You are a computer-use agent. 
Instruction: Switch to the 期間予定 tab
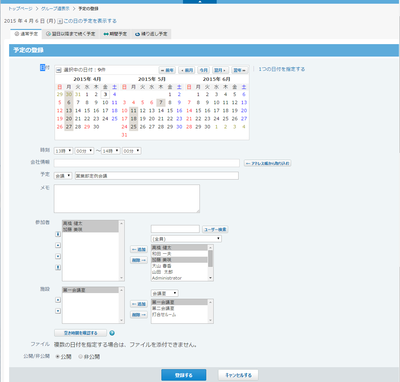(115, 34)
